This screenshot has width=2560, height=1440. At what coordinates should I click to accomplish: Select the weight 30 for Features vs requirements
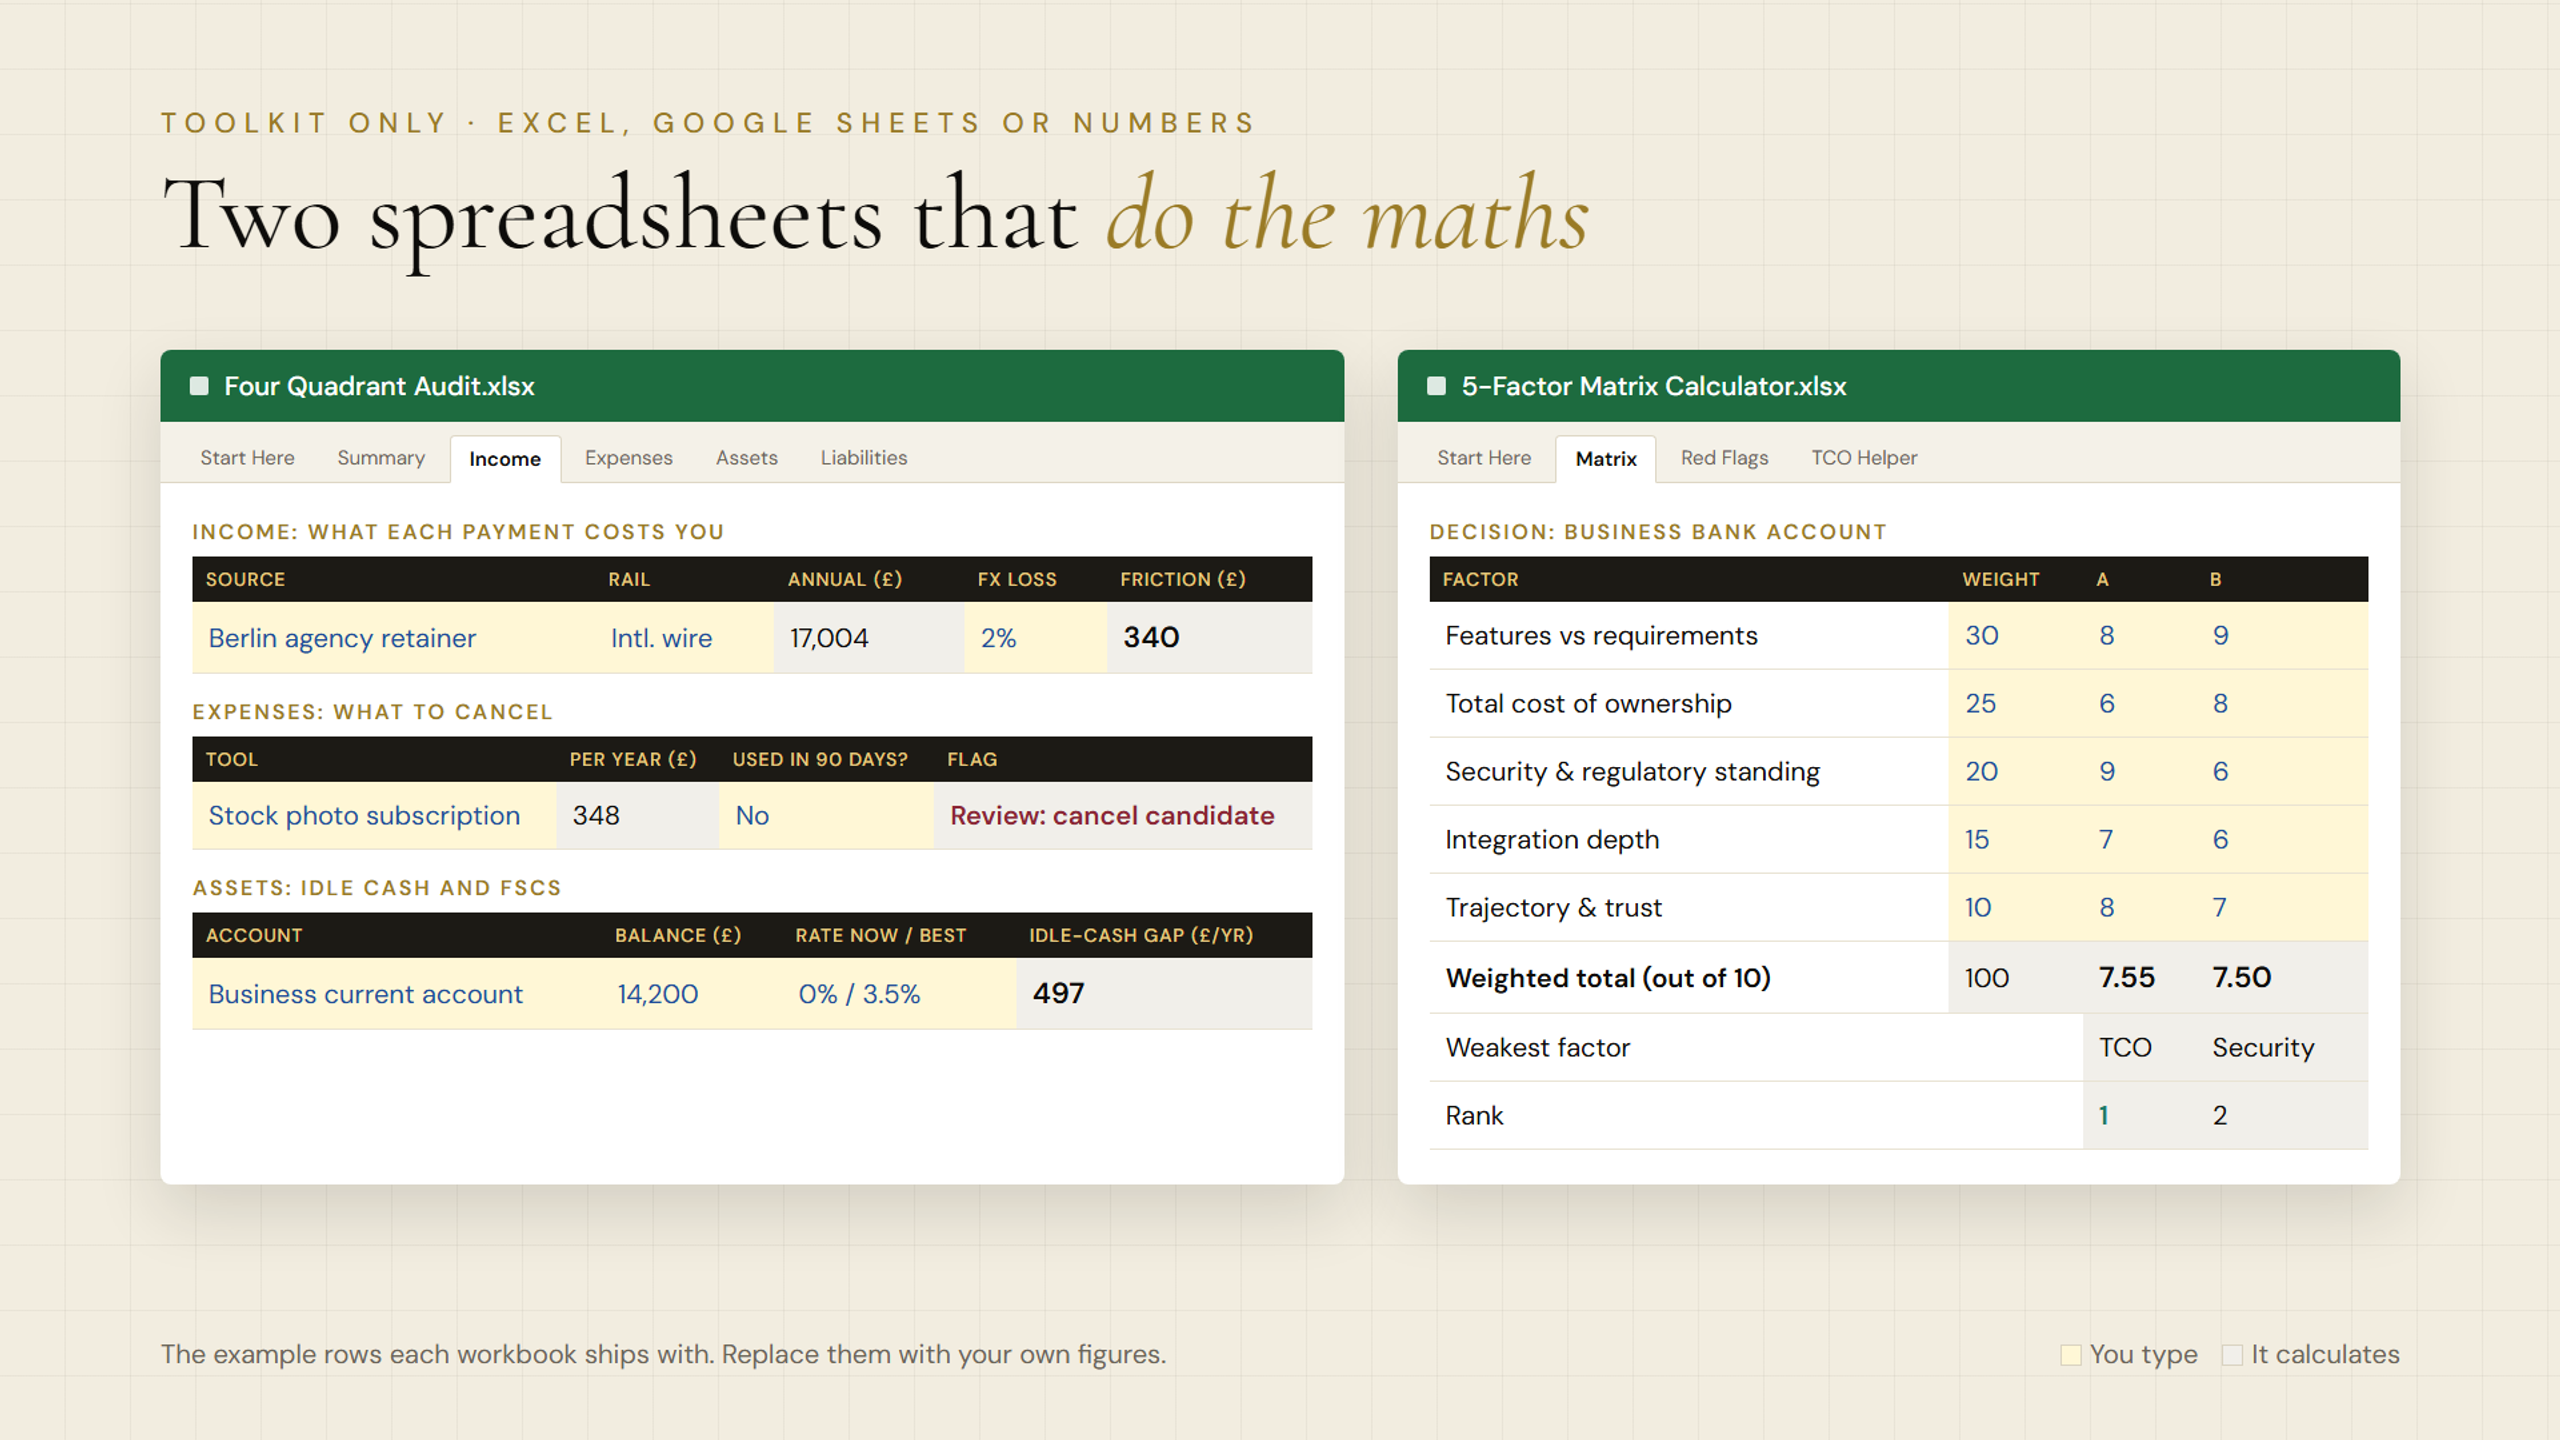[x=2016, y=636]
